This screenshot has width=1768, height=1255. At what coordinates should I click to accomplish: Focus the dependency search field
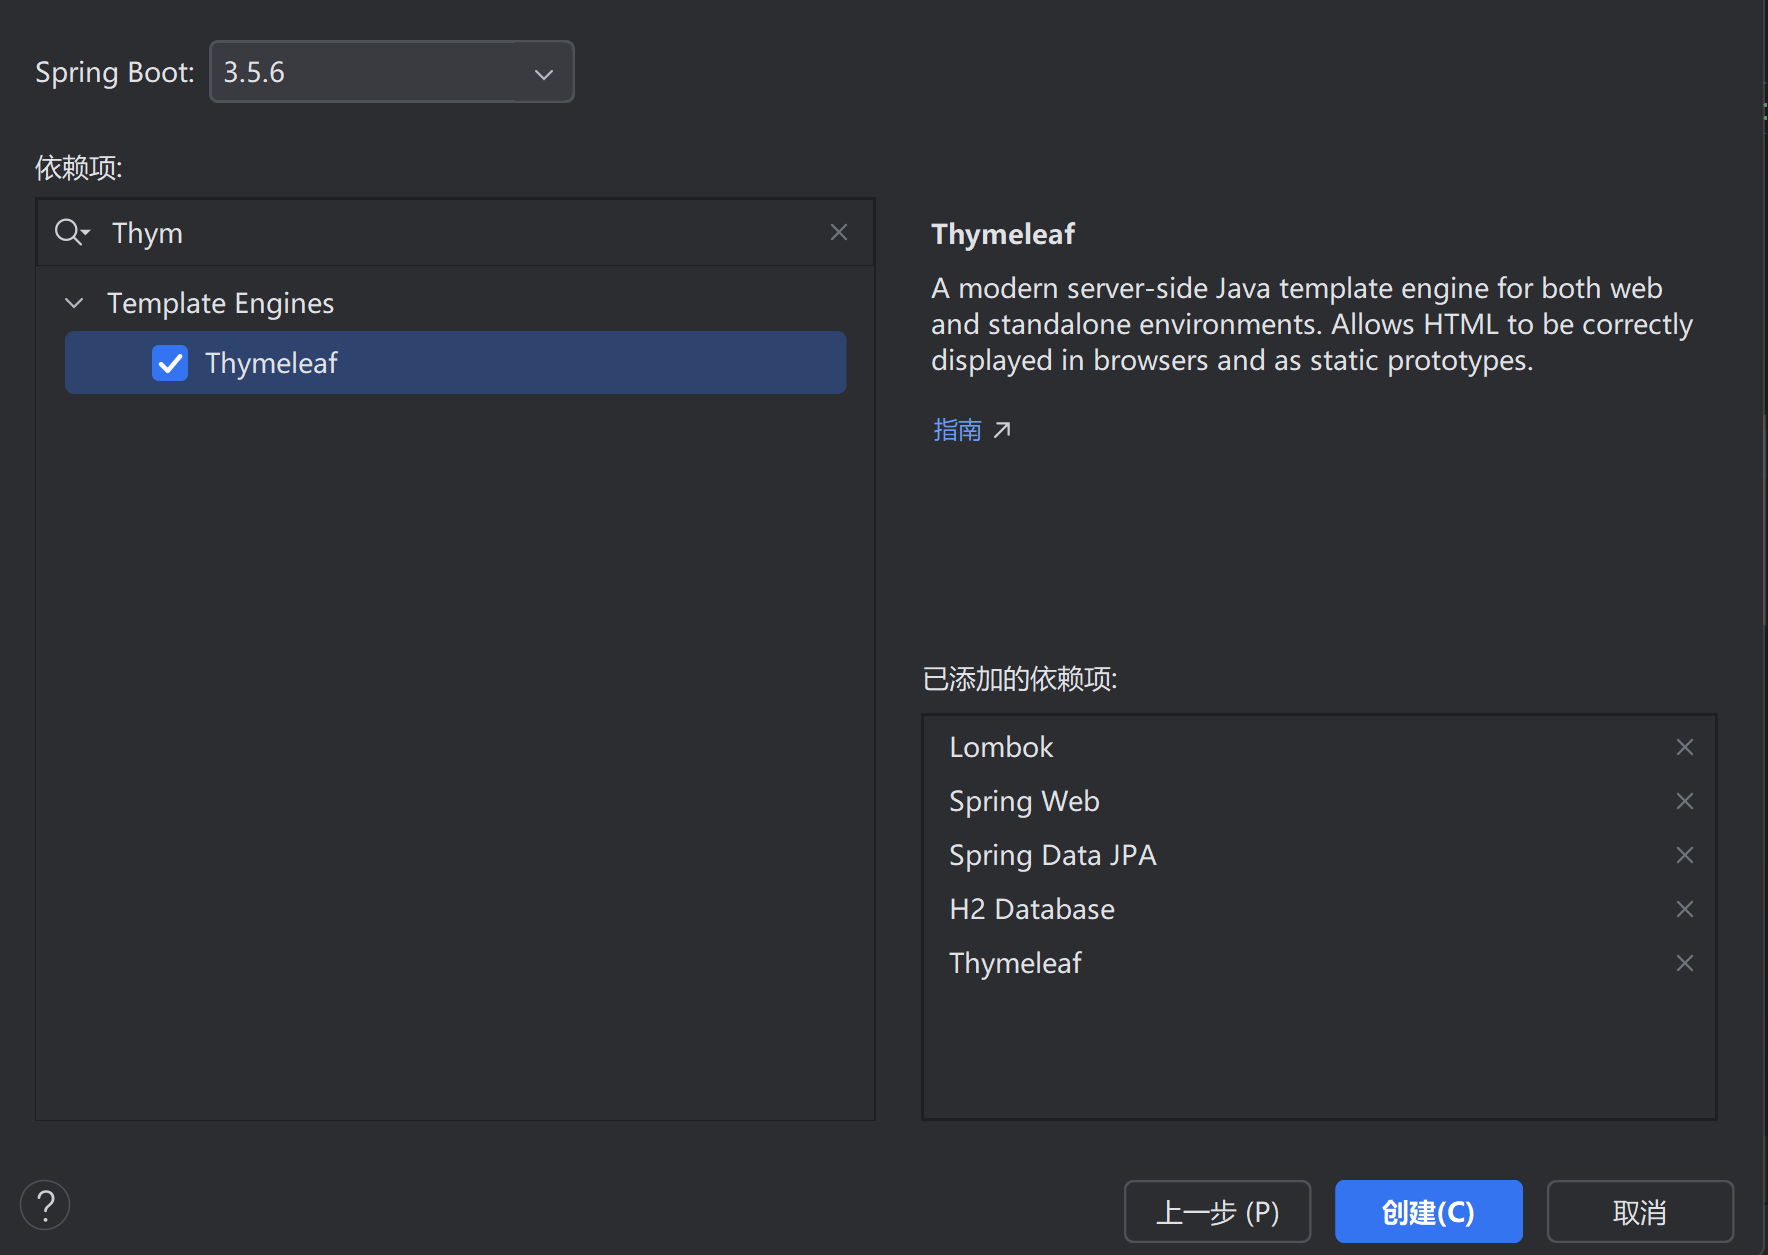pyautogui.click(x=455, y=232)
